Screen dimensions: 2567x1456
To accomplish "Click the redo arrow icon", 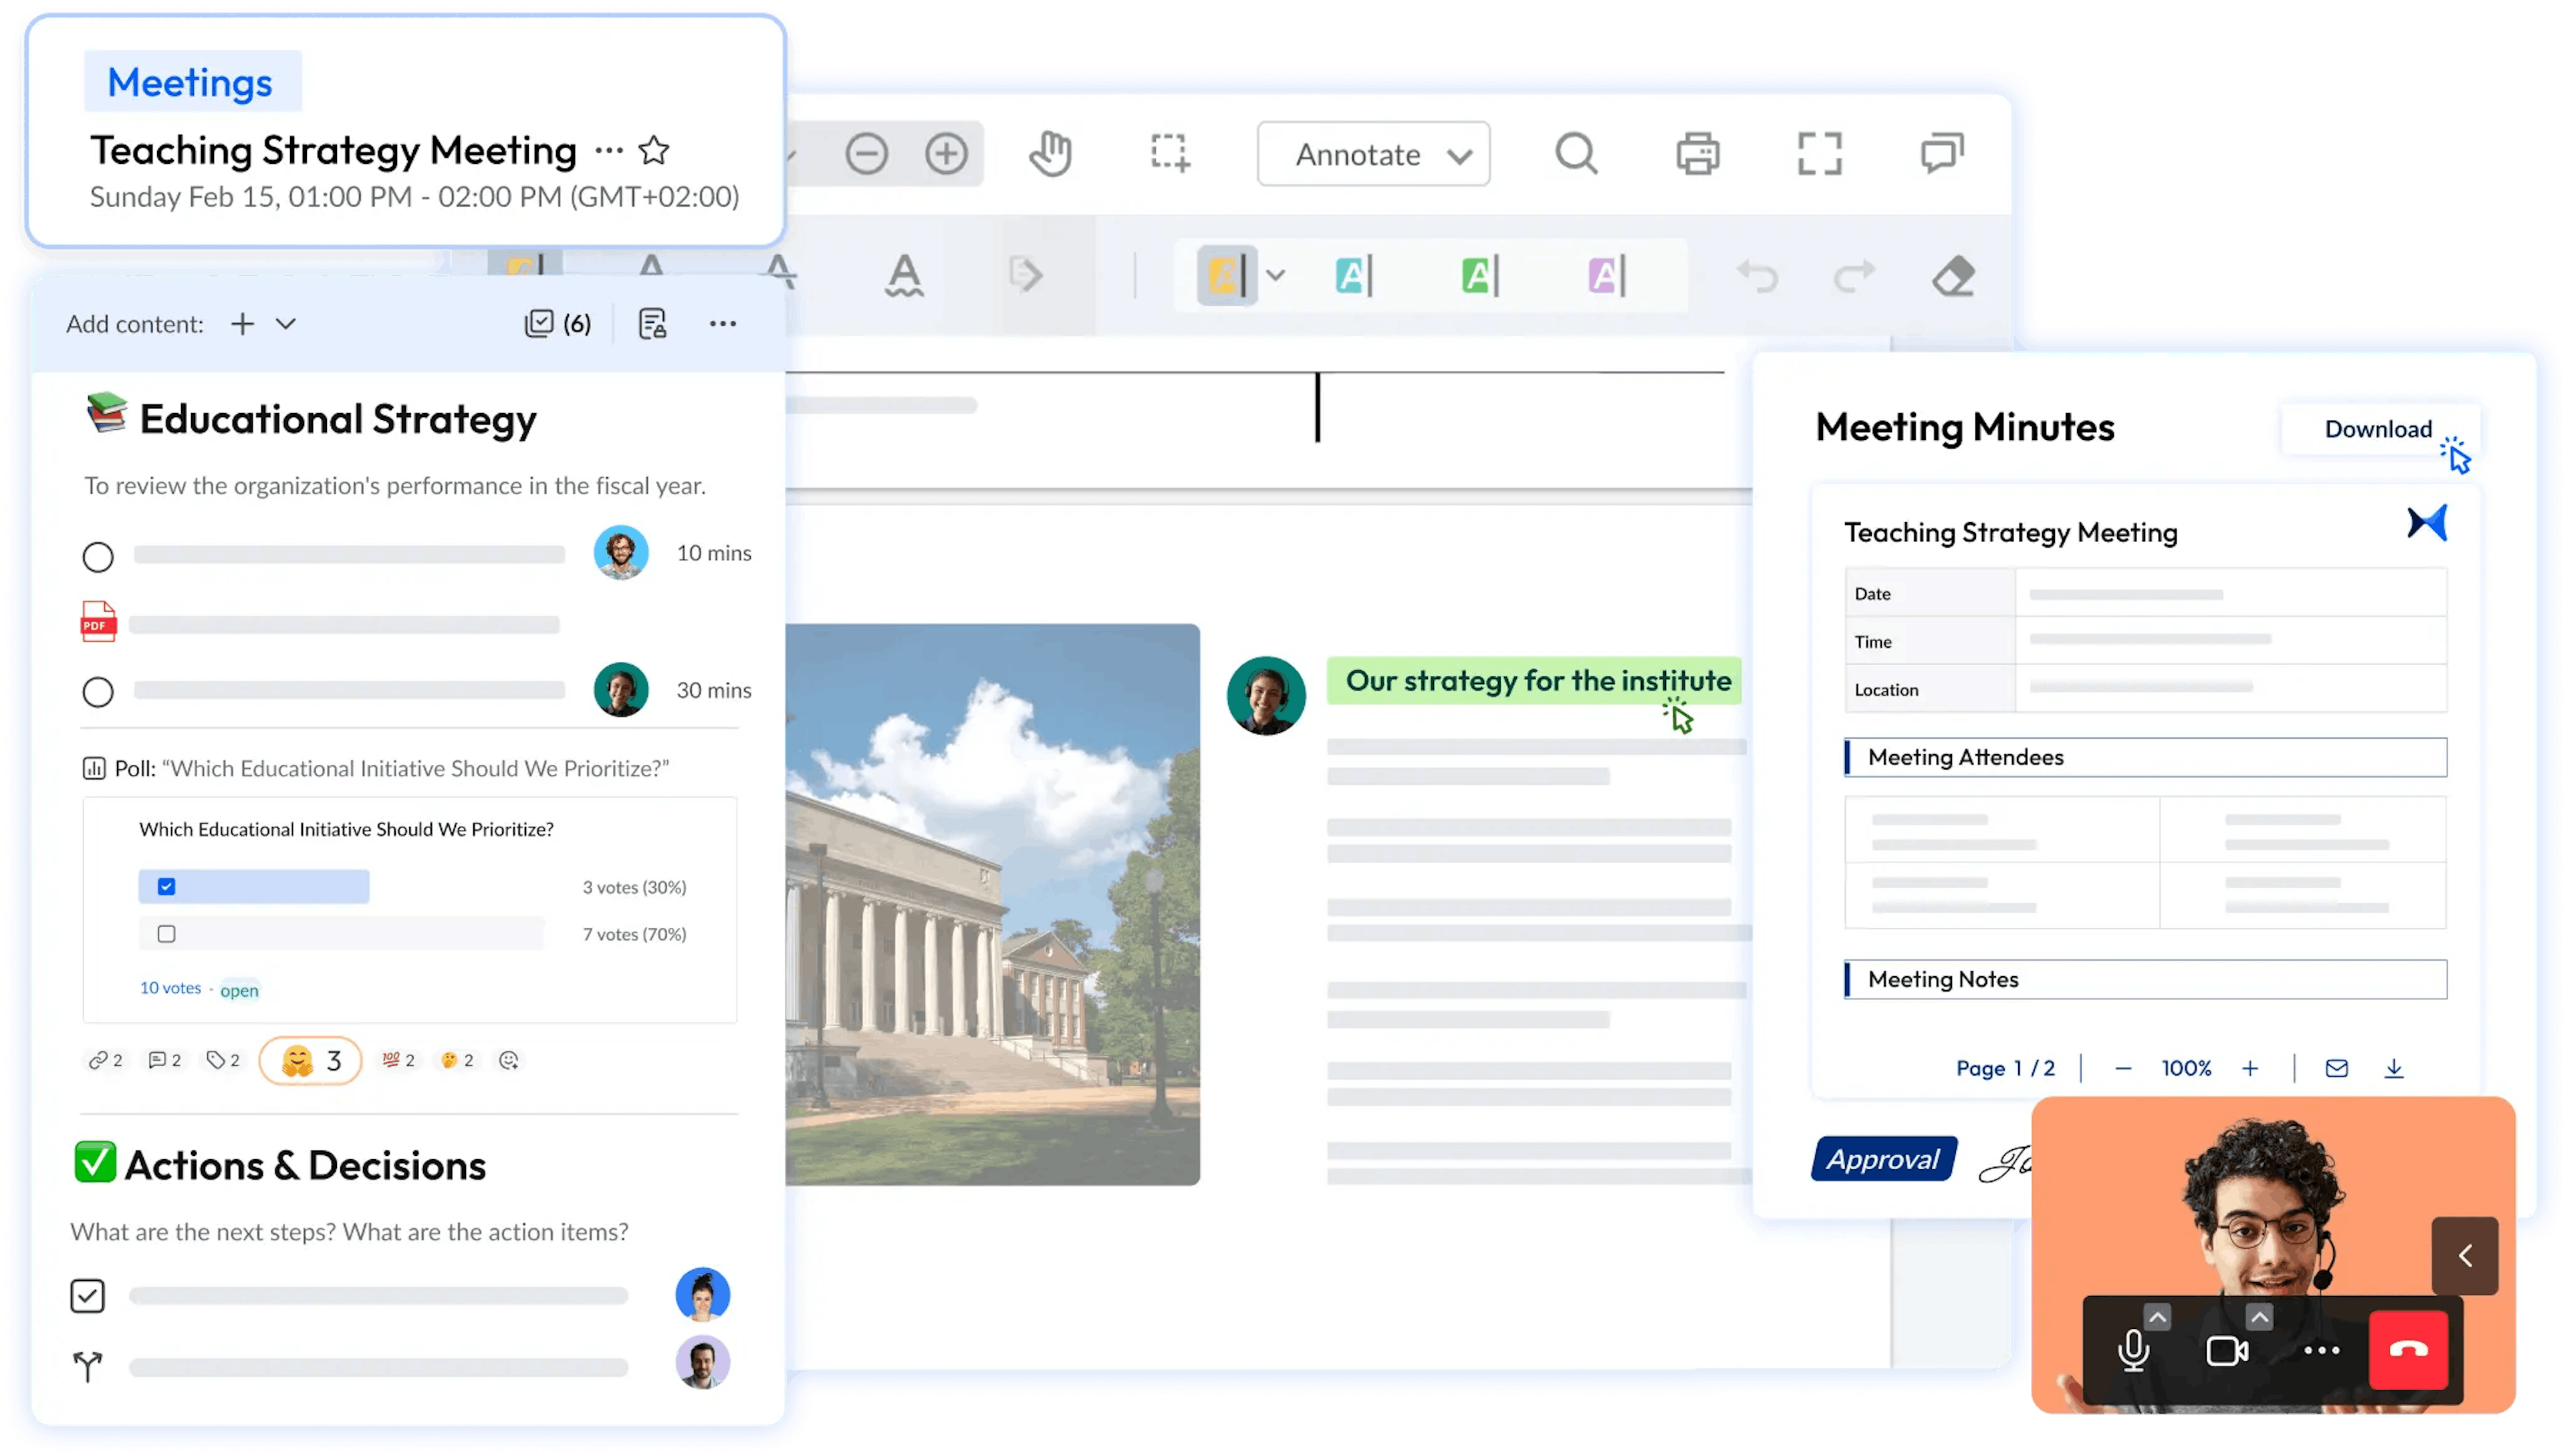I will 1853,276.
